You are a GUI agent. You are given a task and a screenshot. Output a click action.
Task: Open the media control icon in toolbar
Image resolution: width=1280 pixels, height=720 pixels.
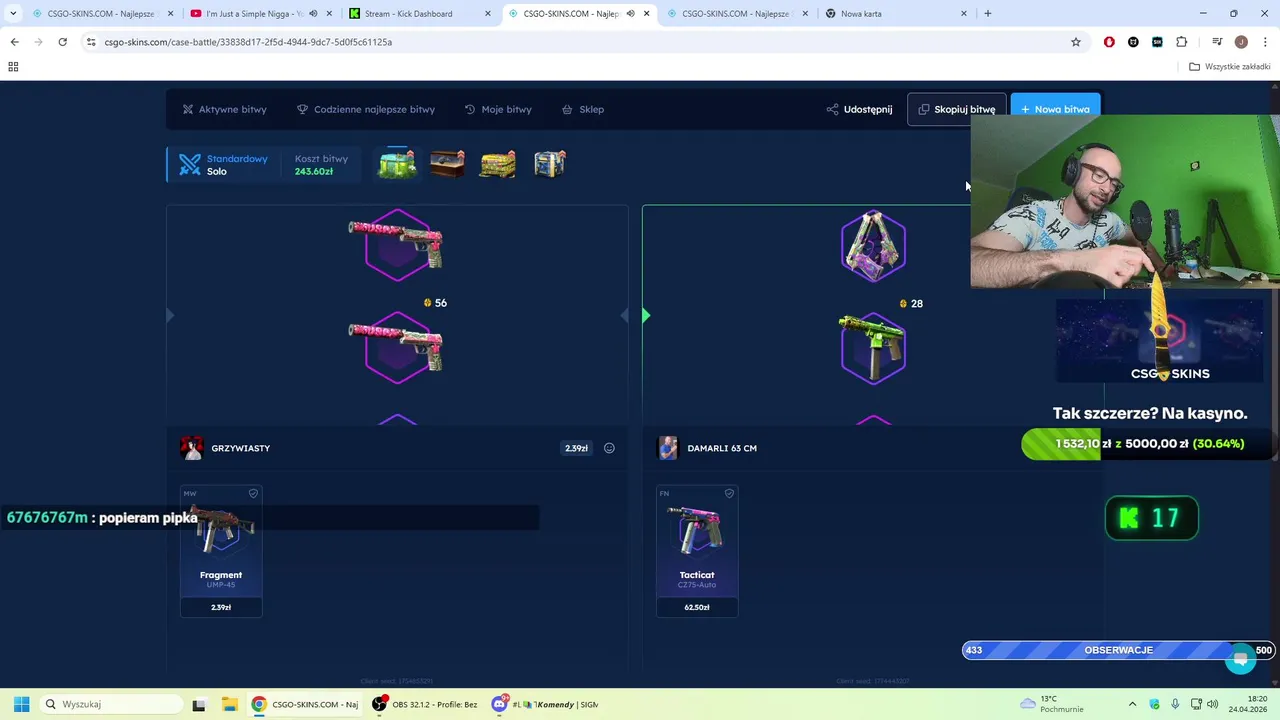(x=1217, y=42)
